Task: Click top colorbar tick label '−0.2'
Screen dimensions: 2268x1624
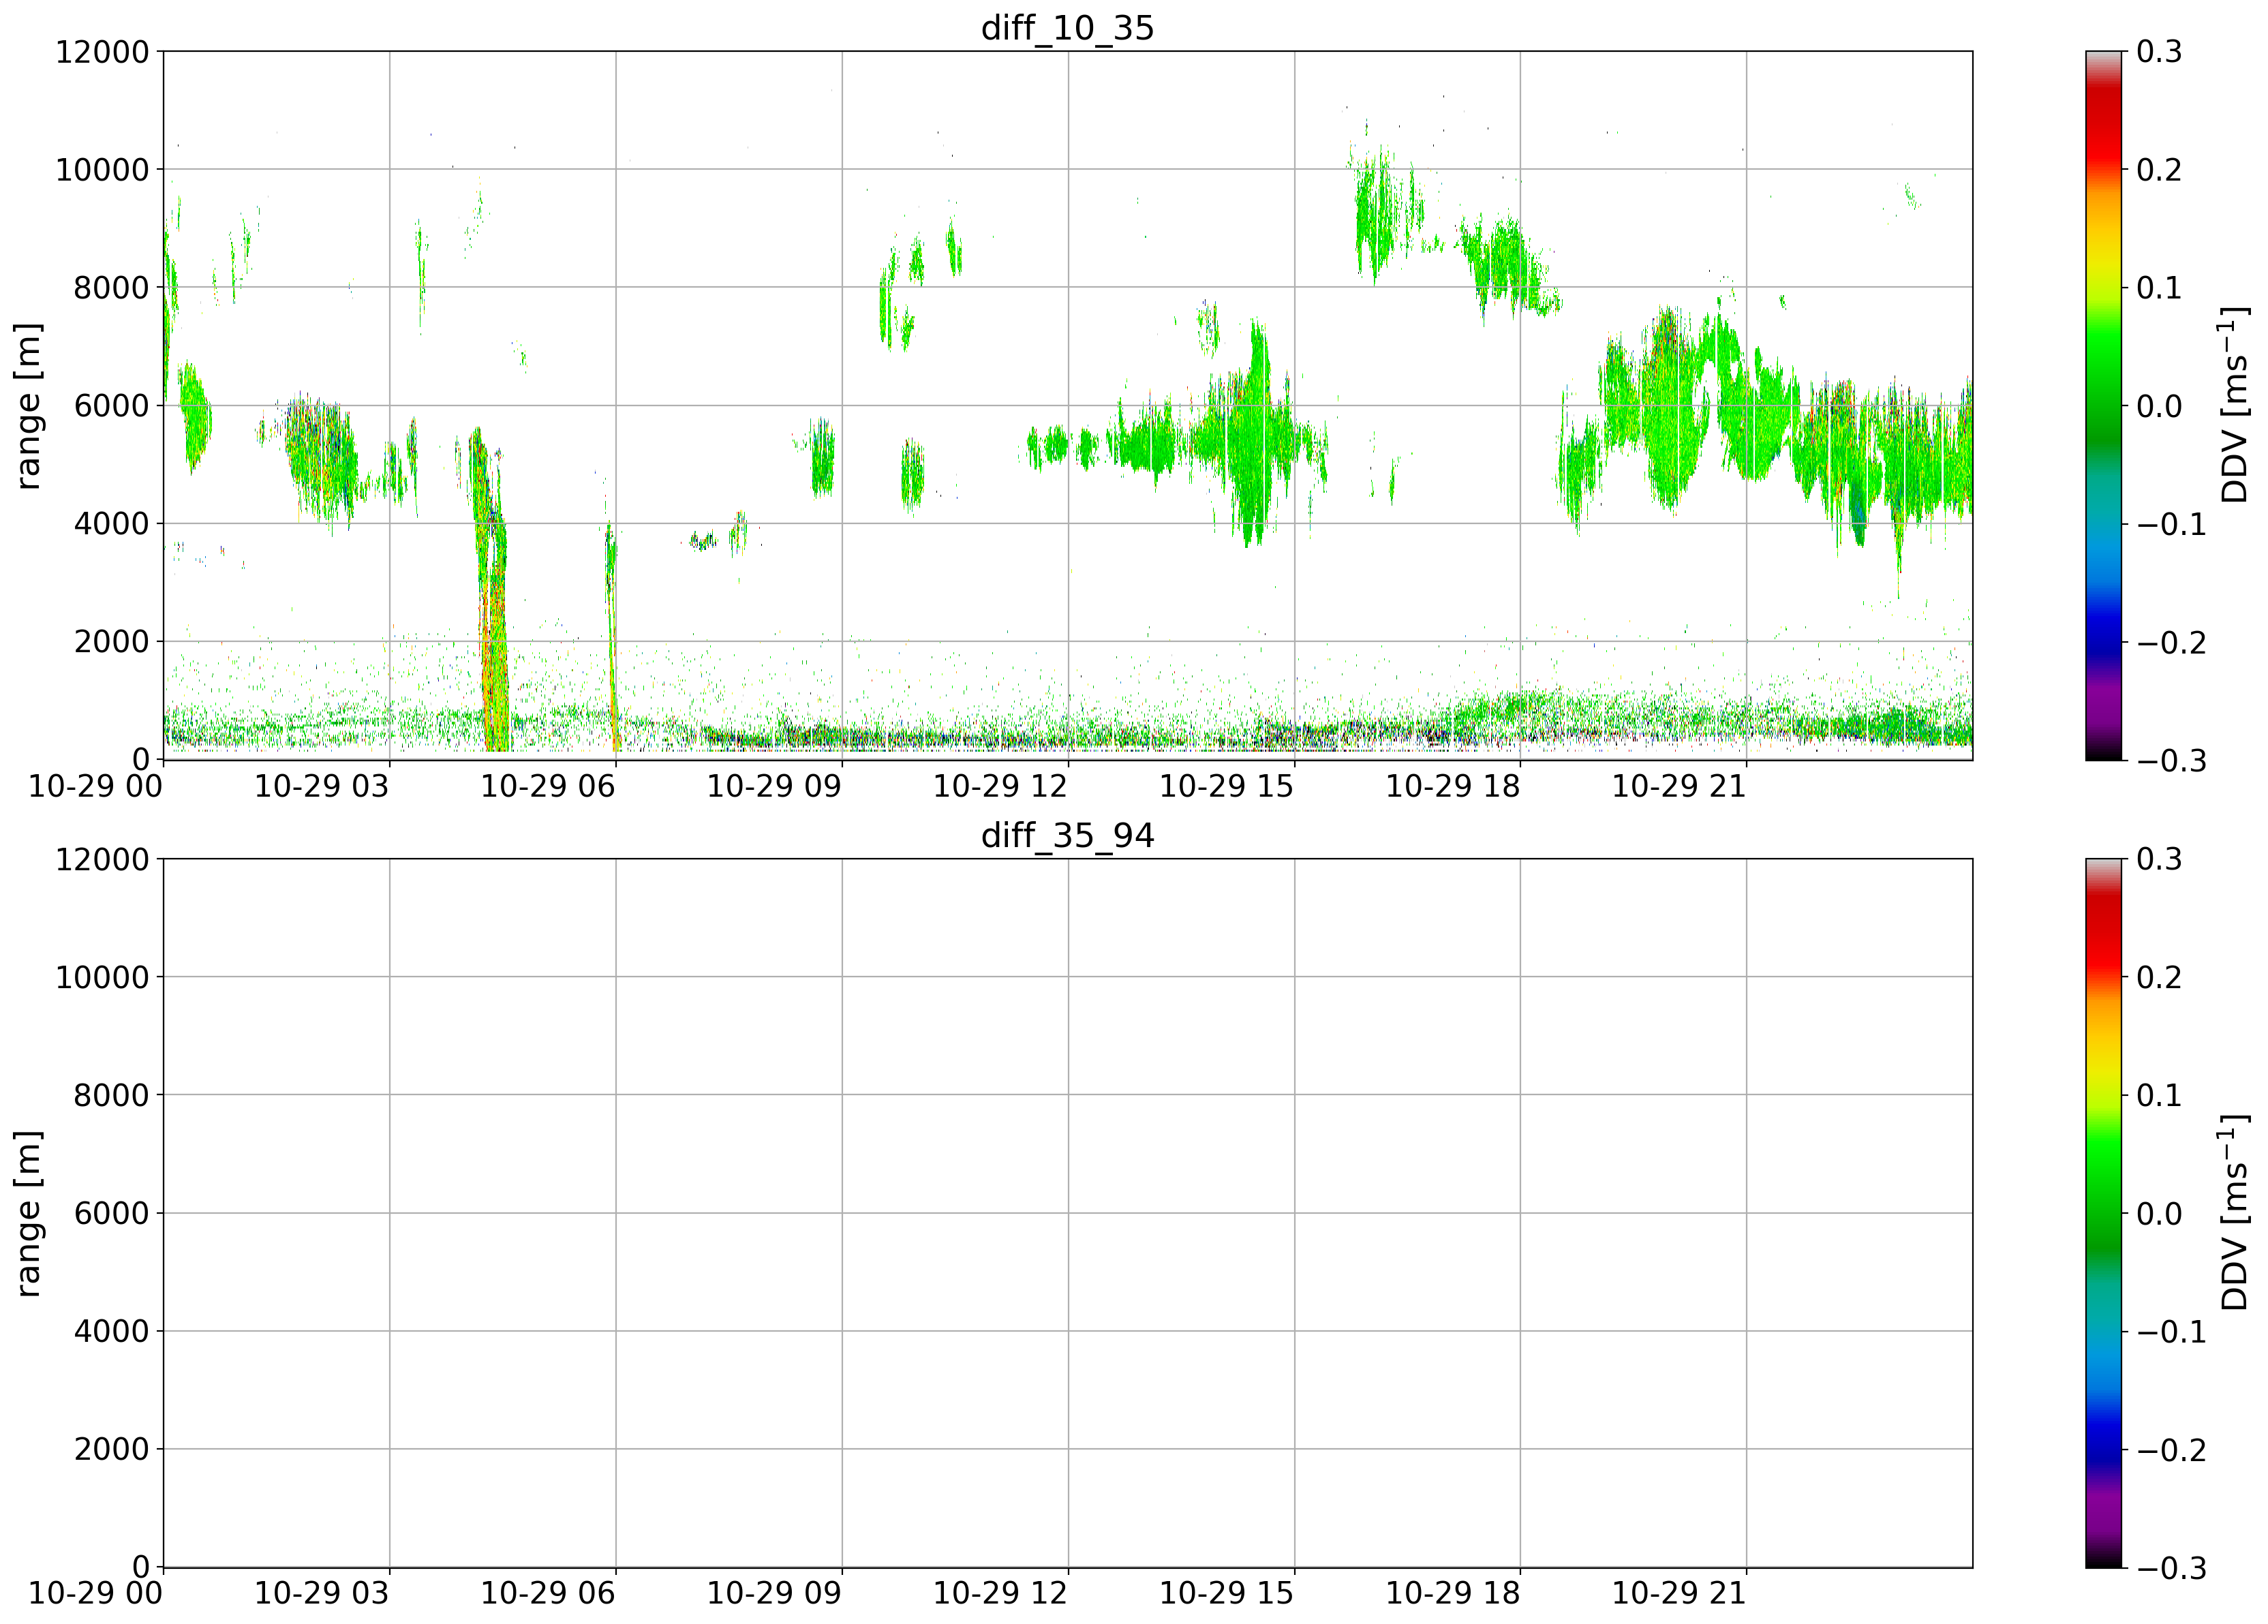Action: tap(2171, 642)
